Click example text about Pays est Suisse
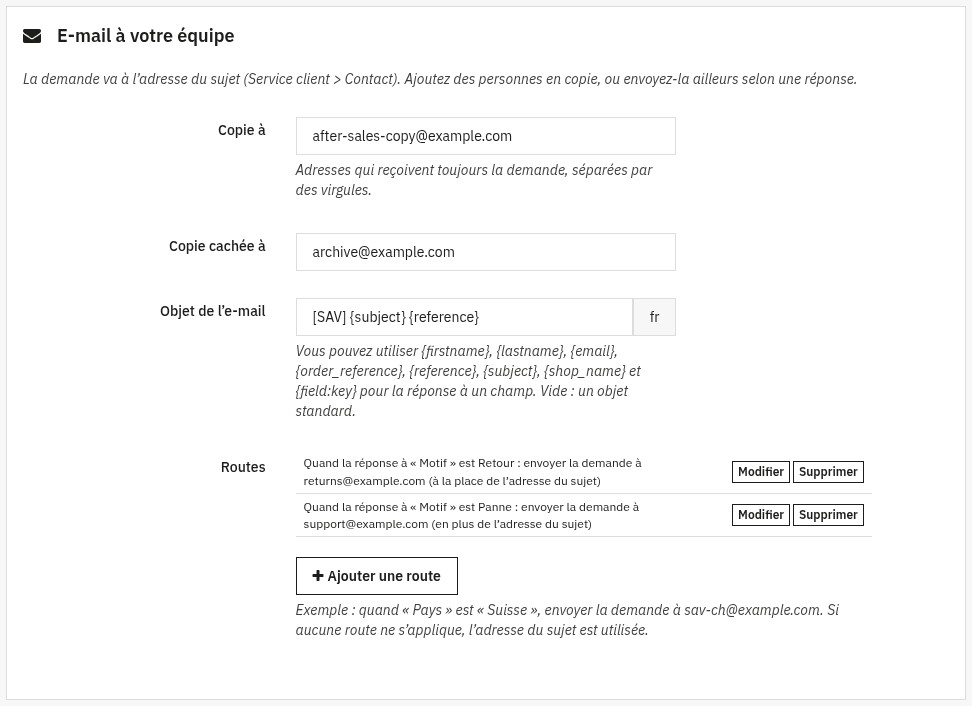This screenshot has width=972, height=706. pos(567,620)
